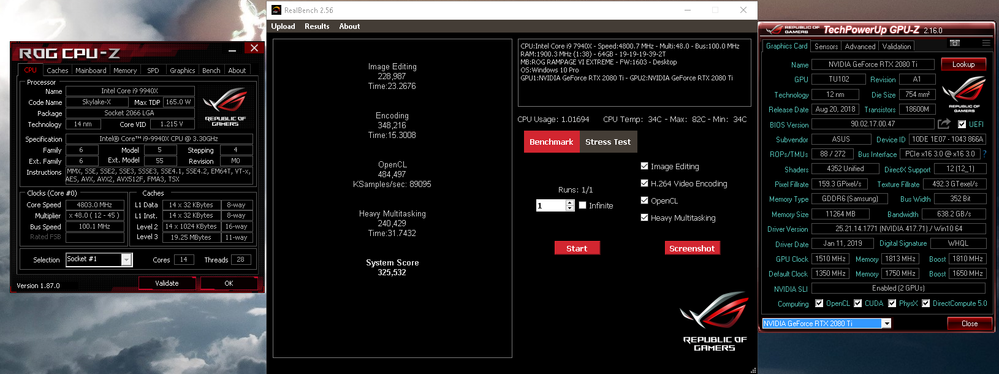Click the Runs stepper down arrow
The image size is (999, 374).
coord(570,208)
